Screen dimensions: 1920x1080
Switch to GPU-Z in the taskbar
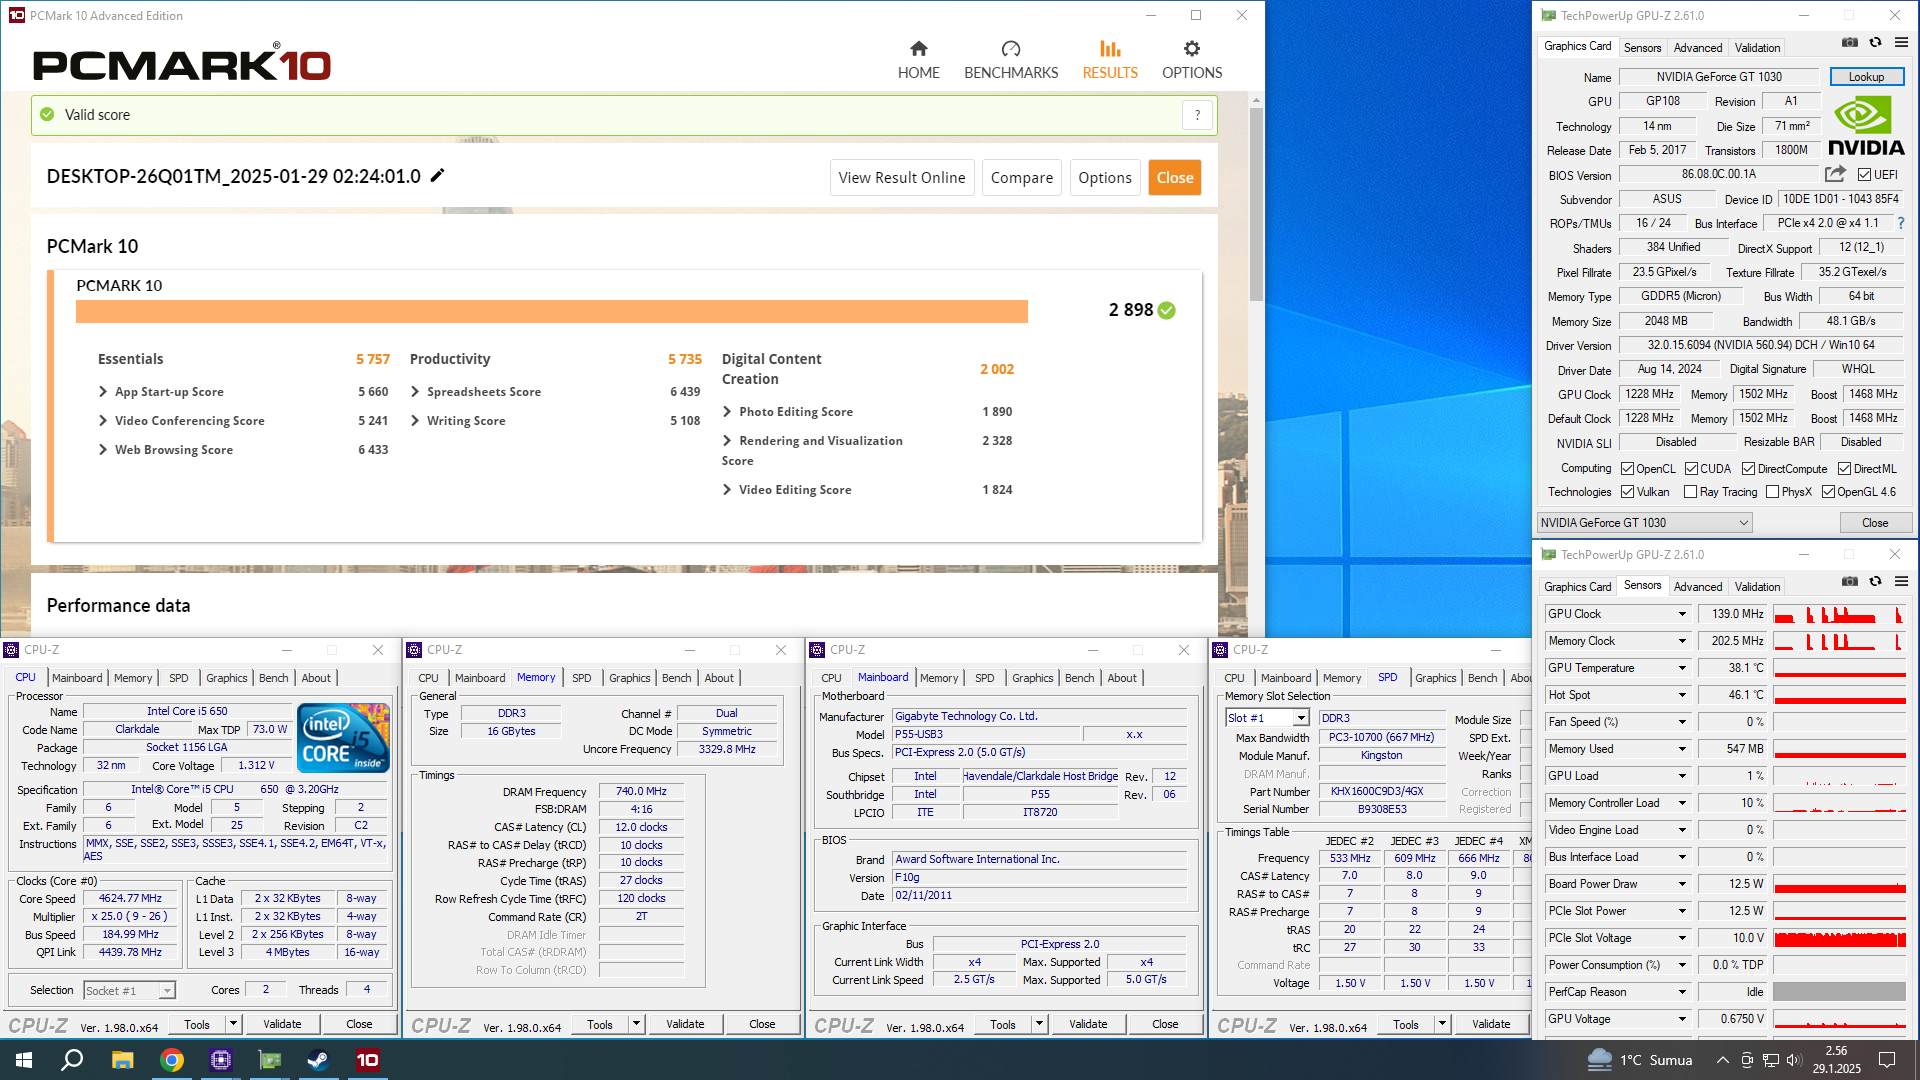pos(270,1060)
